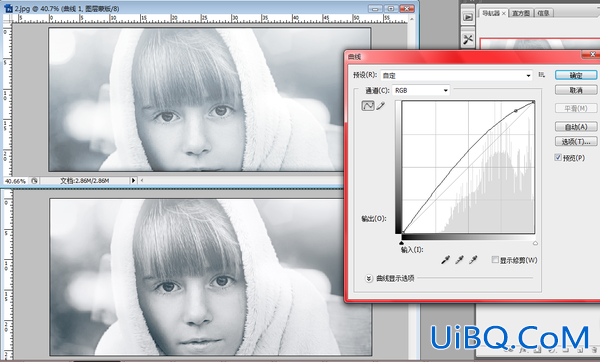Open the 预设 preset dropdown
Screen dimensions: 600x362
(456, 75)
